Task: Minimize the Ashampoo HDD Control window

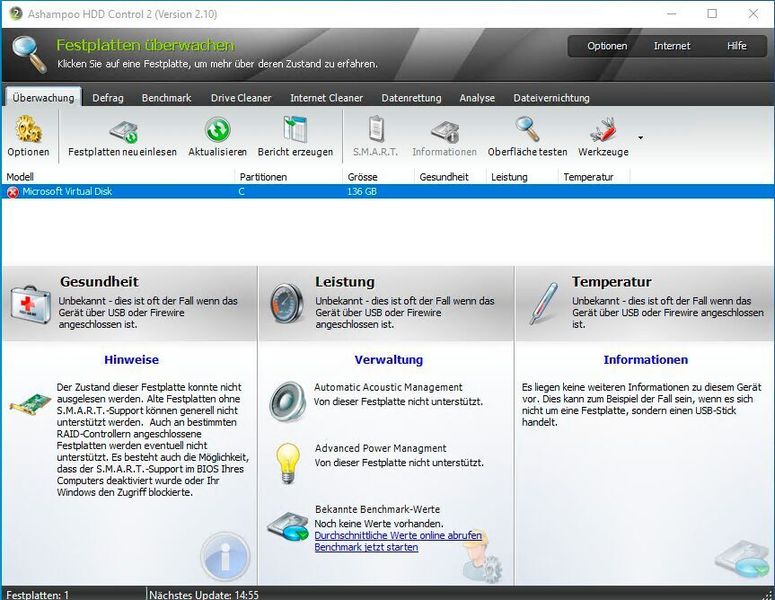Action: click(x=672, y=14)
